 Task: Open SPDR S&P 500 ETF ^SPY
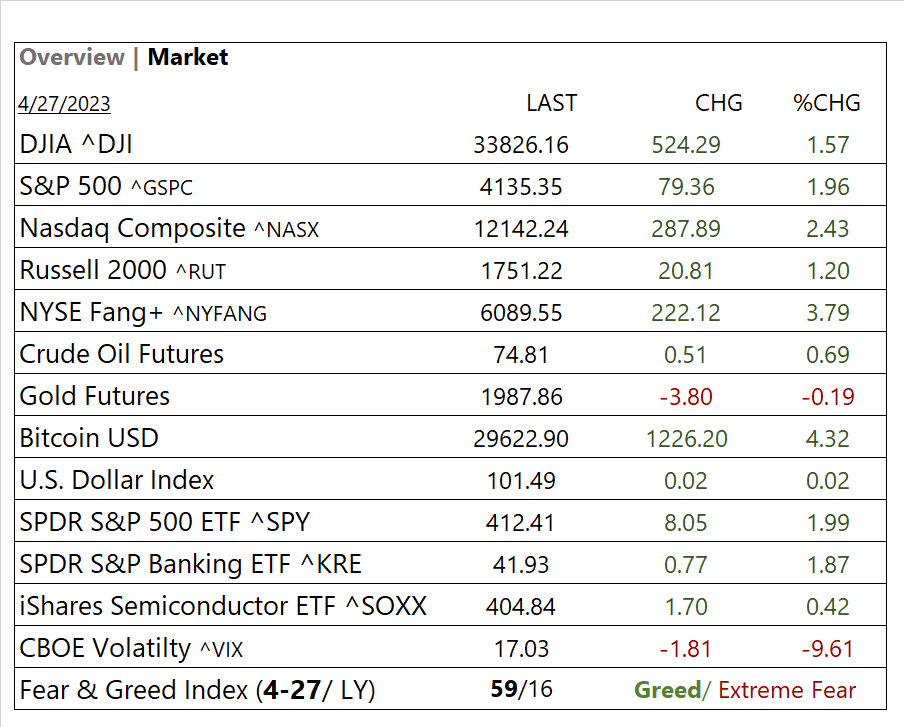coord(165,523)
